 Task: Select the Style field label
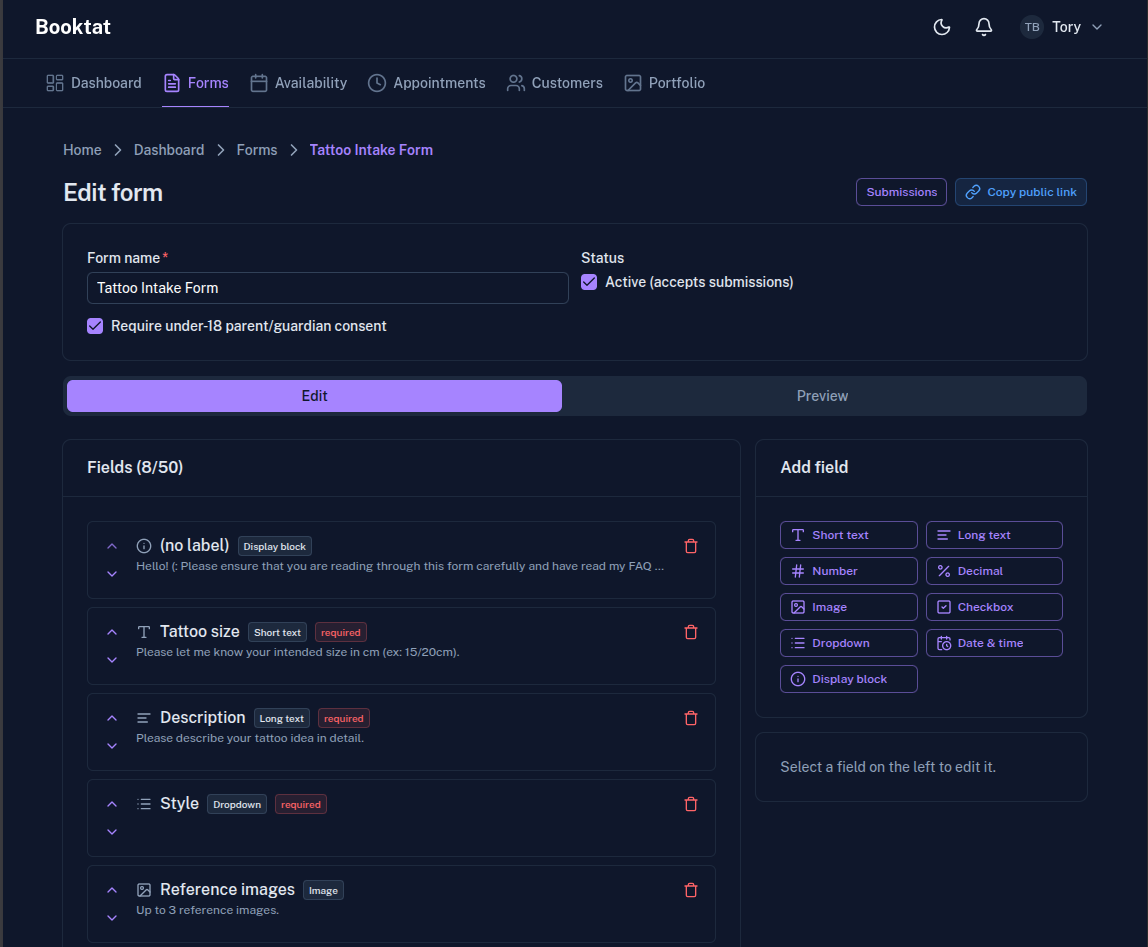pos(179,803)
